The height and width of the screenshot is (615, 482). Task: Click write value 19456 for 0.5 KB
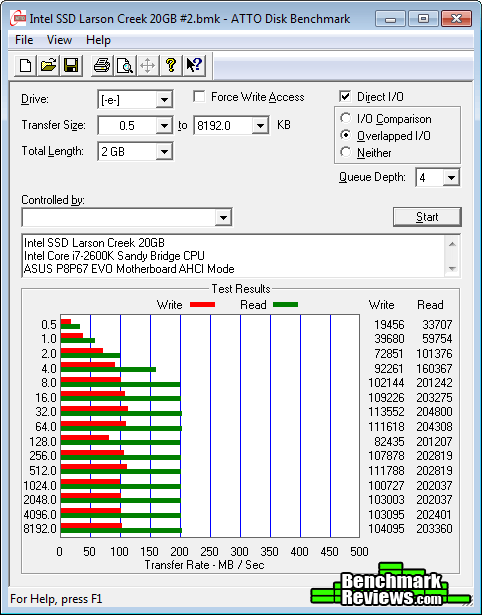[389, 325]
